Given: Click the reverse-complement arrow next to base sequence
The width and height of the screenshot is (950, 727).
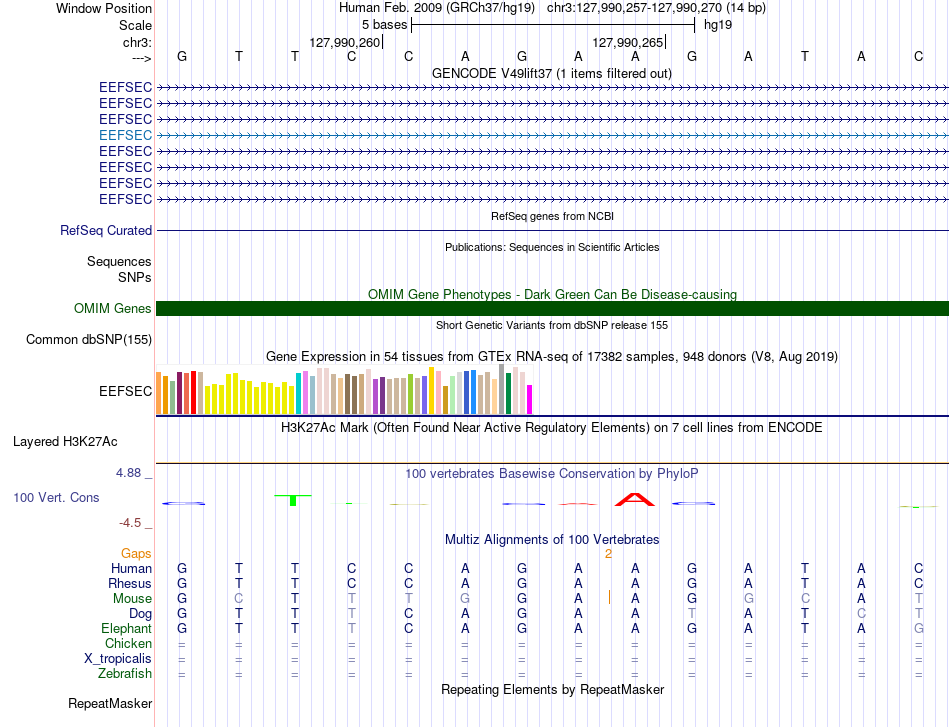Looking at the screenshot, I should tap(142, 58).
